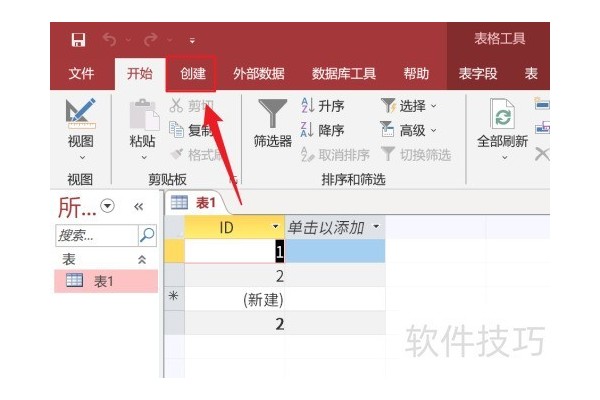Collapse the 表 group in navigation pane

point(142,260)
